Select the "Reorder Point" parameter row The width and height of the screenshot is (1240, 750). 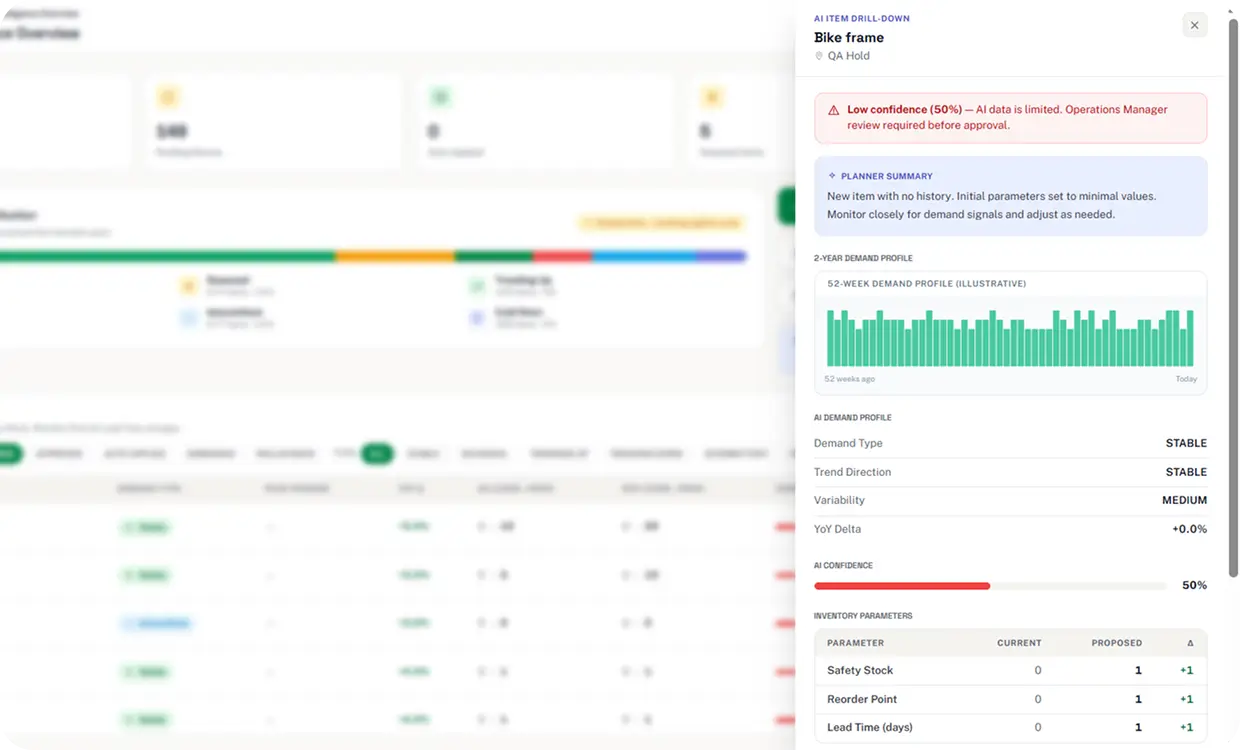pyautogui.click(x=1010, y=699)
